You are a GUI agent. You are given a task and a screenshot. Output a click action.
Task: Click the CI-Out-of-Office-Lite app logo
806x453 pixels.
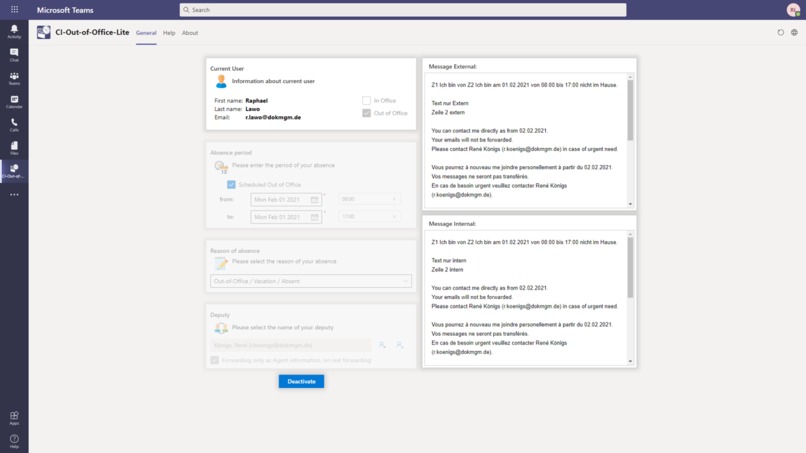pyautogui.click(x=44, y=32)
